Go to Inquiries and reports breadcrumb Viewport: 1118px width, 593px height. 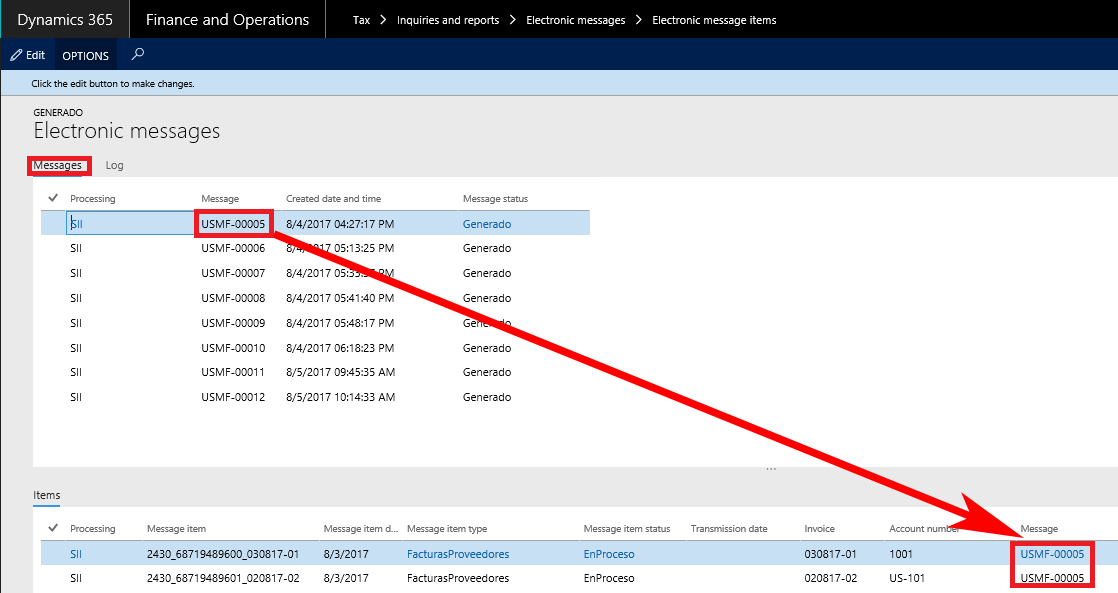tap(448, 20)
